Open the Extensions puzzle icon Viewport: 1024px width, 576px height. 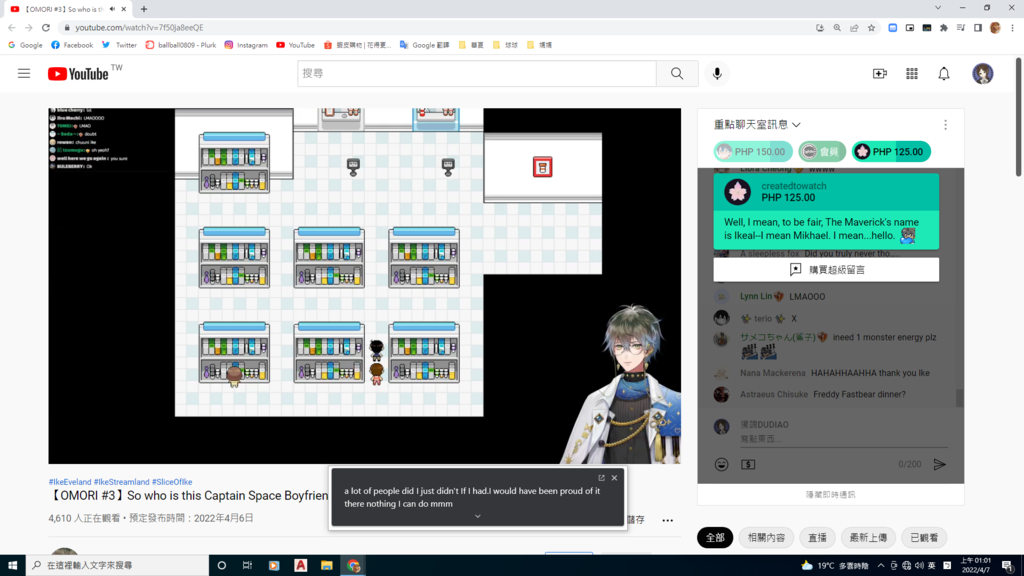pos(944,27)
